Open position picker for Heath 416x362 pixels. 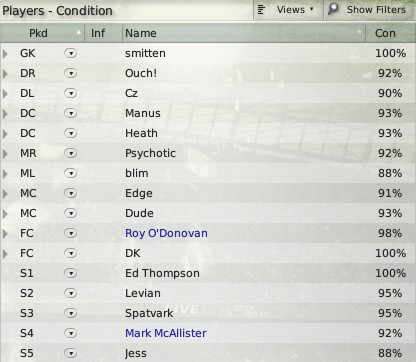click(x=71, y=133)
